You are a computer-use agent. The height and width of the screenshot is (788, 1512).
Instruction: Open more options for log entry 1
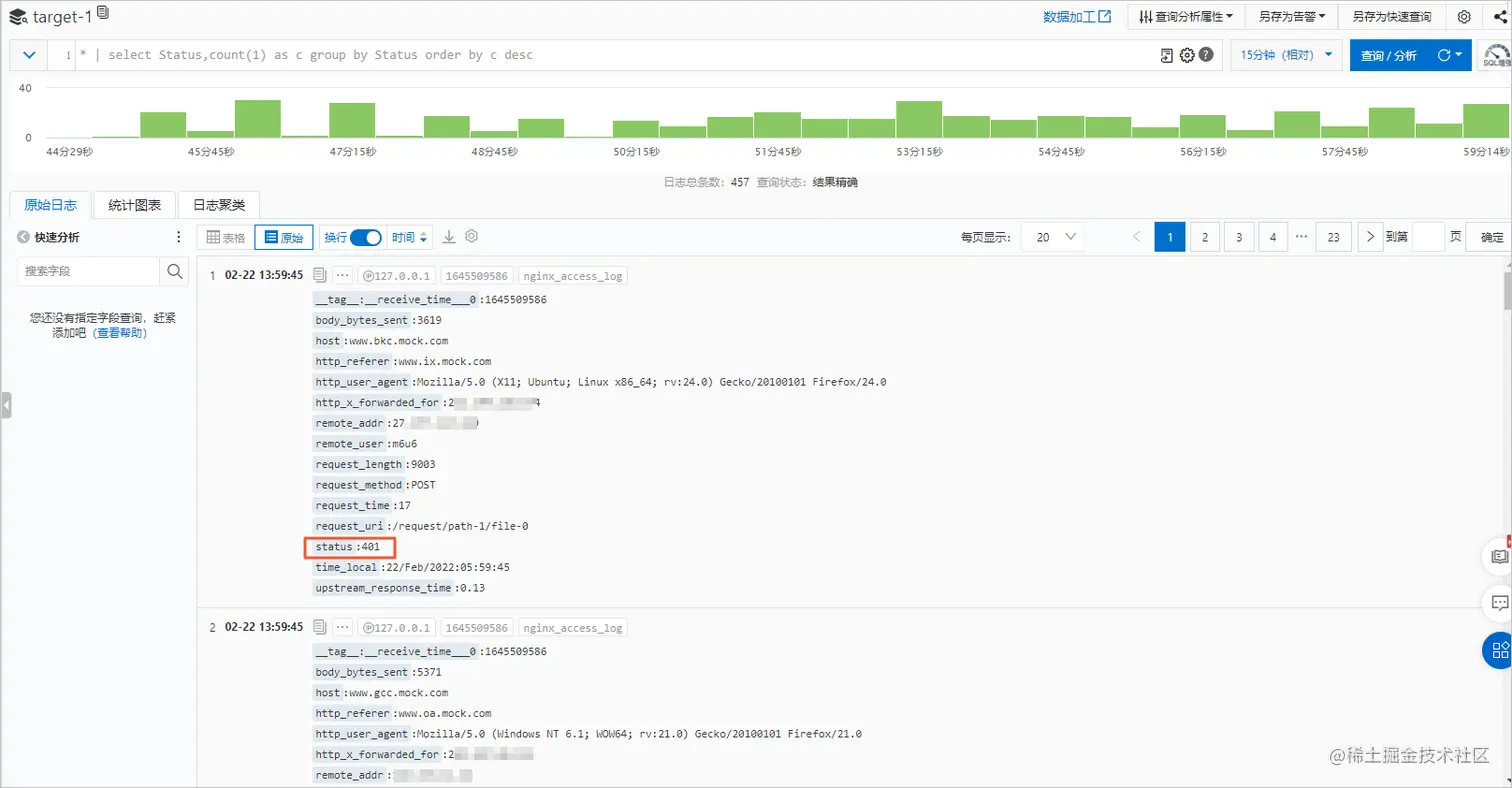point(343,275)
